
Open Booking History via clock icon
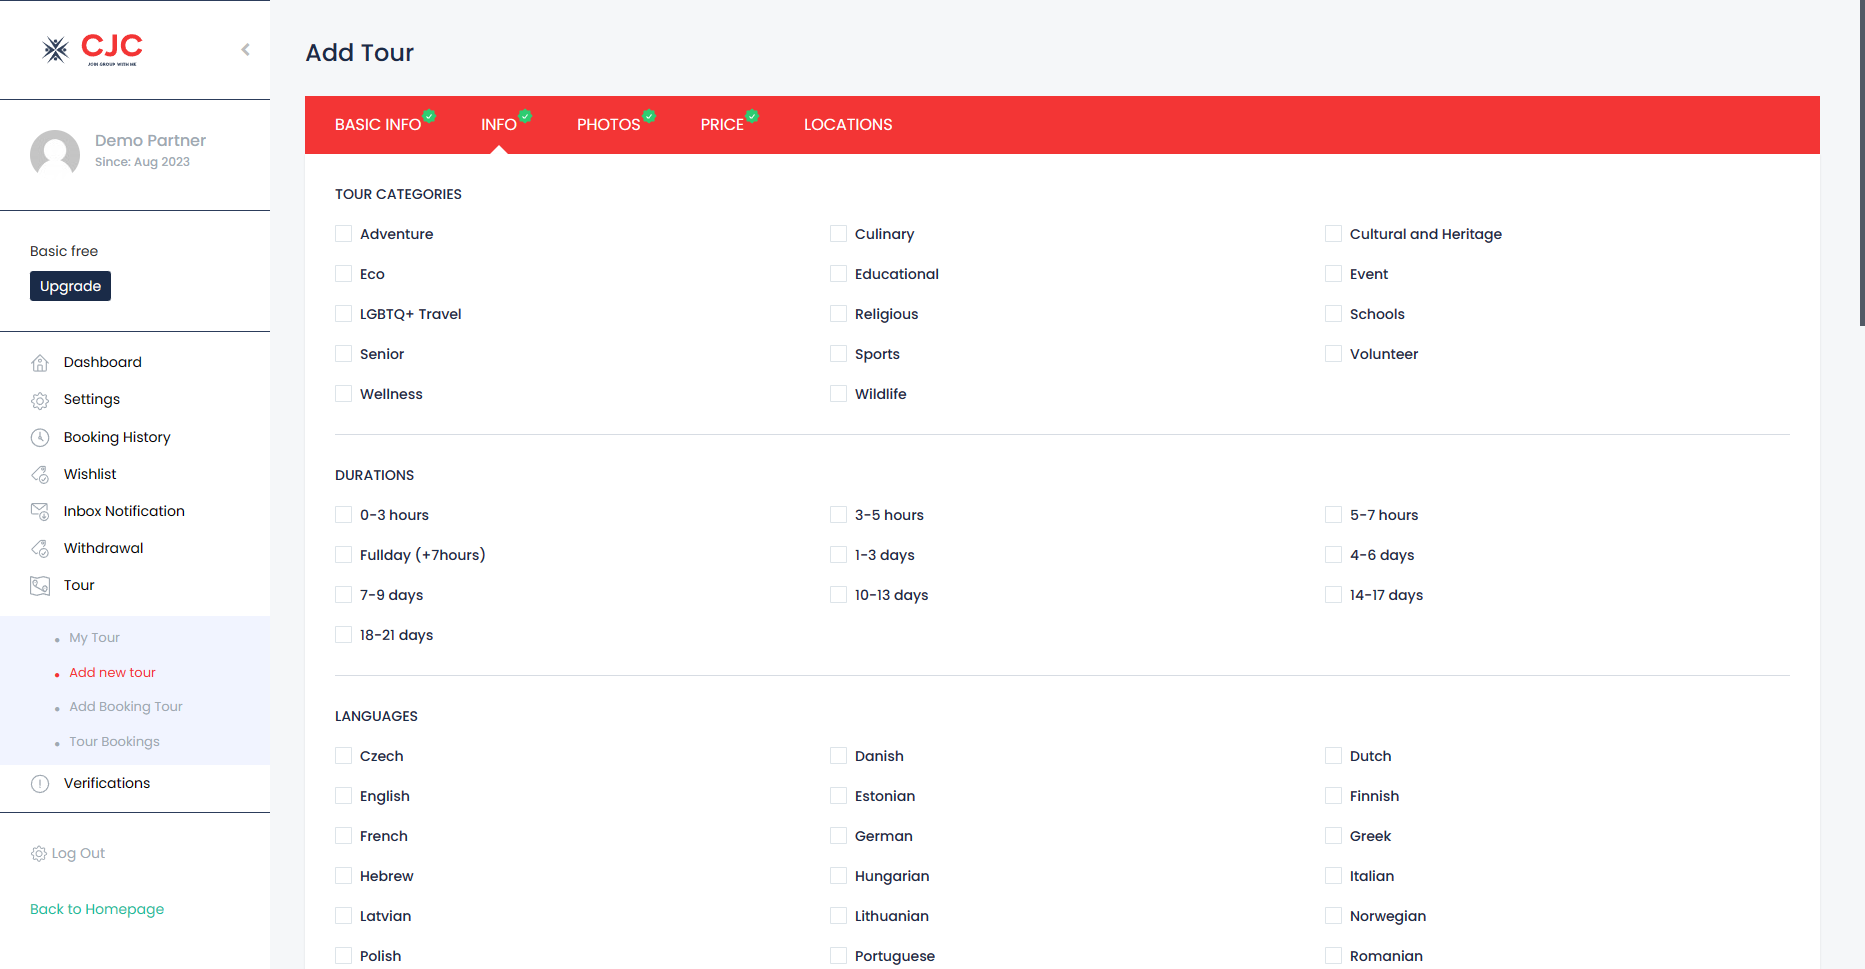(x=40, y=438)
